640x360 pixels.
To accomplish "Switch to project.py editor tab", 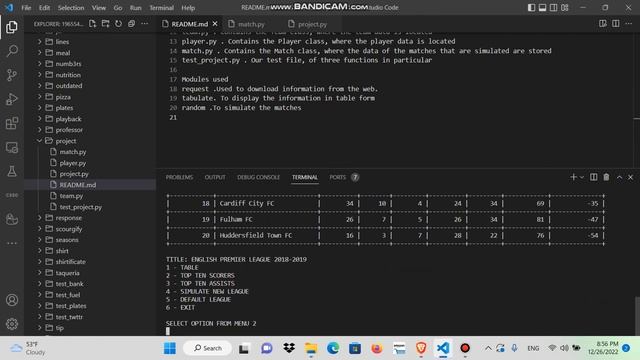I will 312,24.
